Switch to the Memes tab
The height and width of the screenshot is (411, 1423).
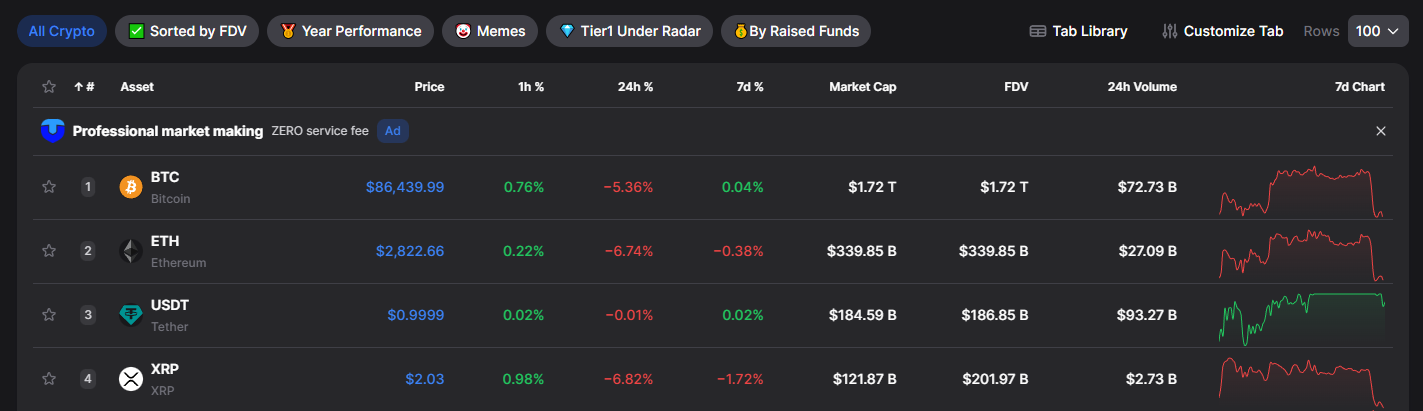[490, 31]
